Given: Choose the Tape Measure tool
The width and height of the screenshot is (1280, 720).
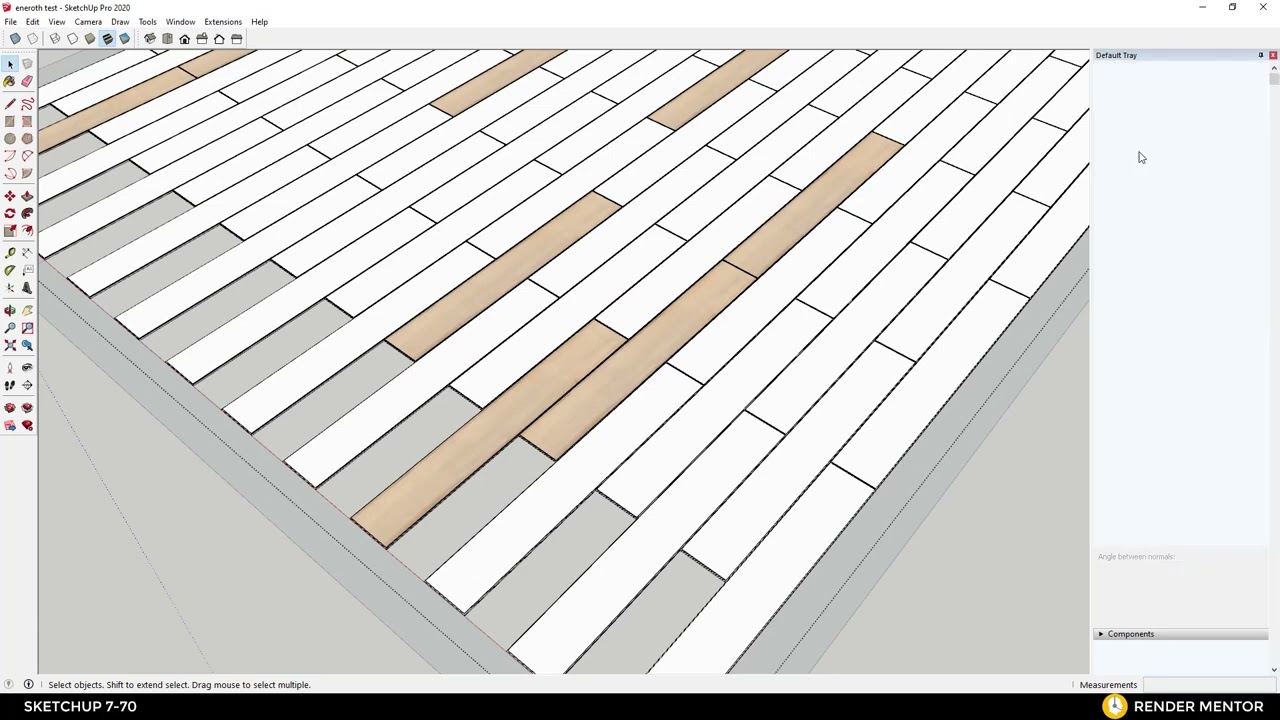Looking at the screenshot, I should point(10,253).
